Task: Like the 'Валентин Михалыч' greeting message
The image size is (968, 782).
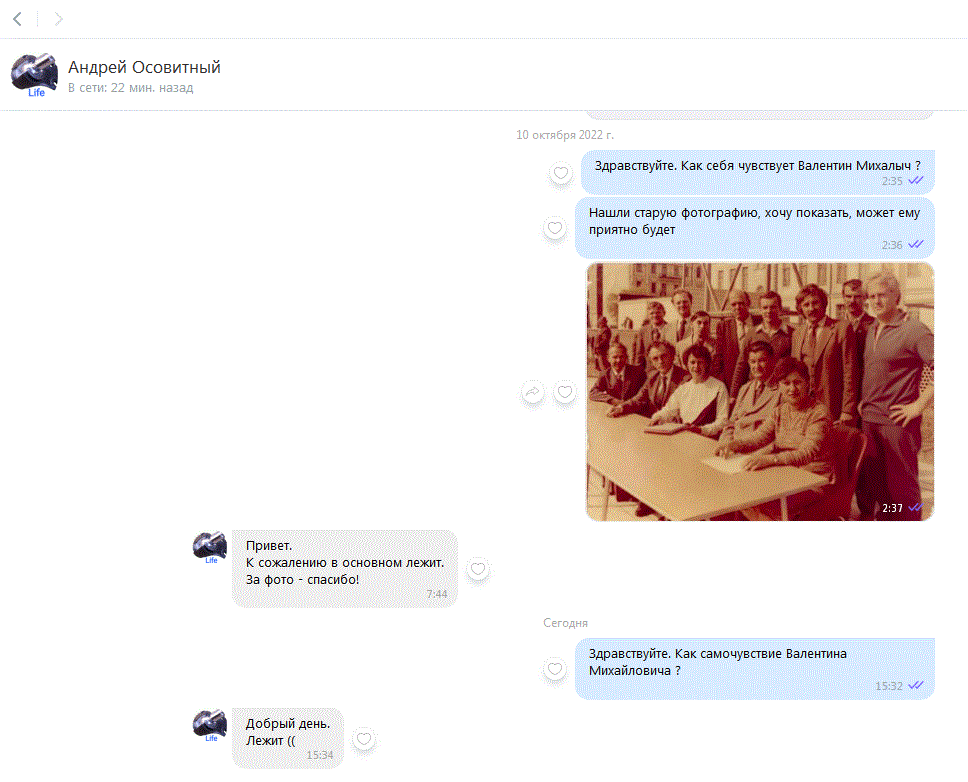Action: tap(562, 173)
